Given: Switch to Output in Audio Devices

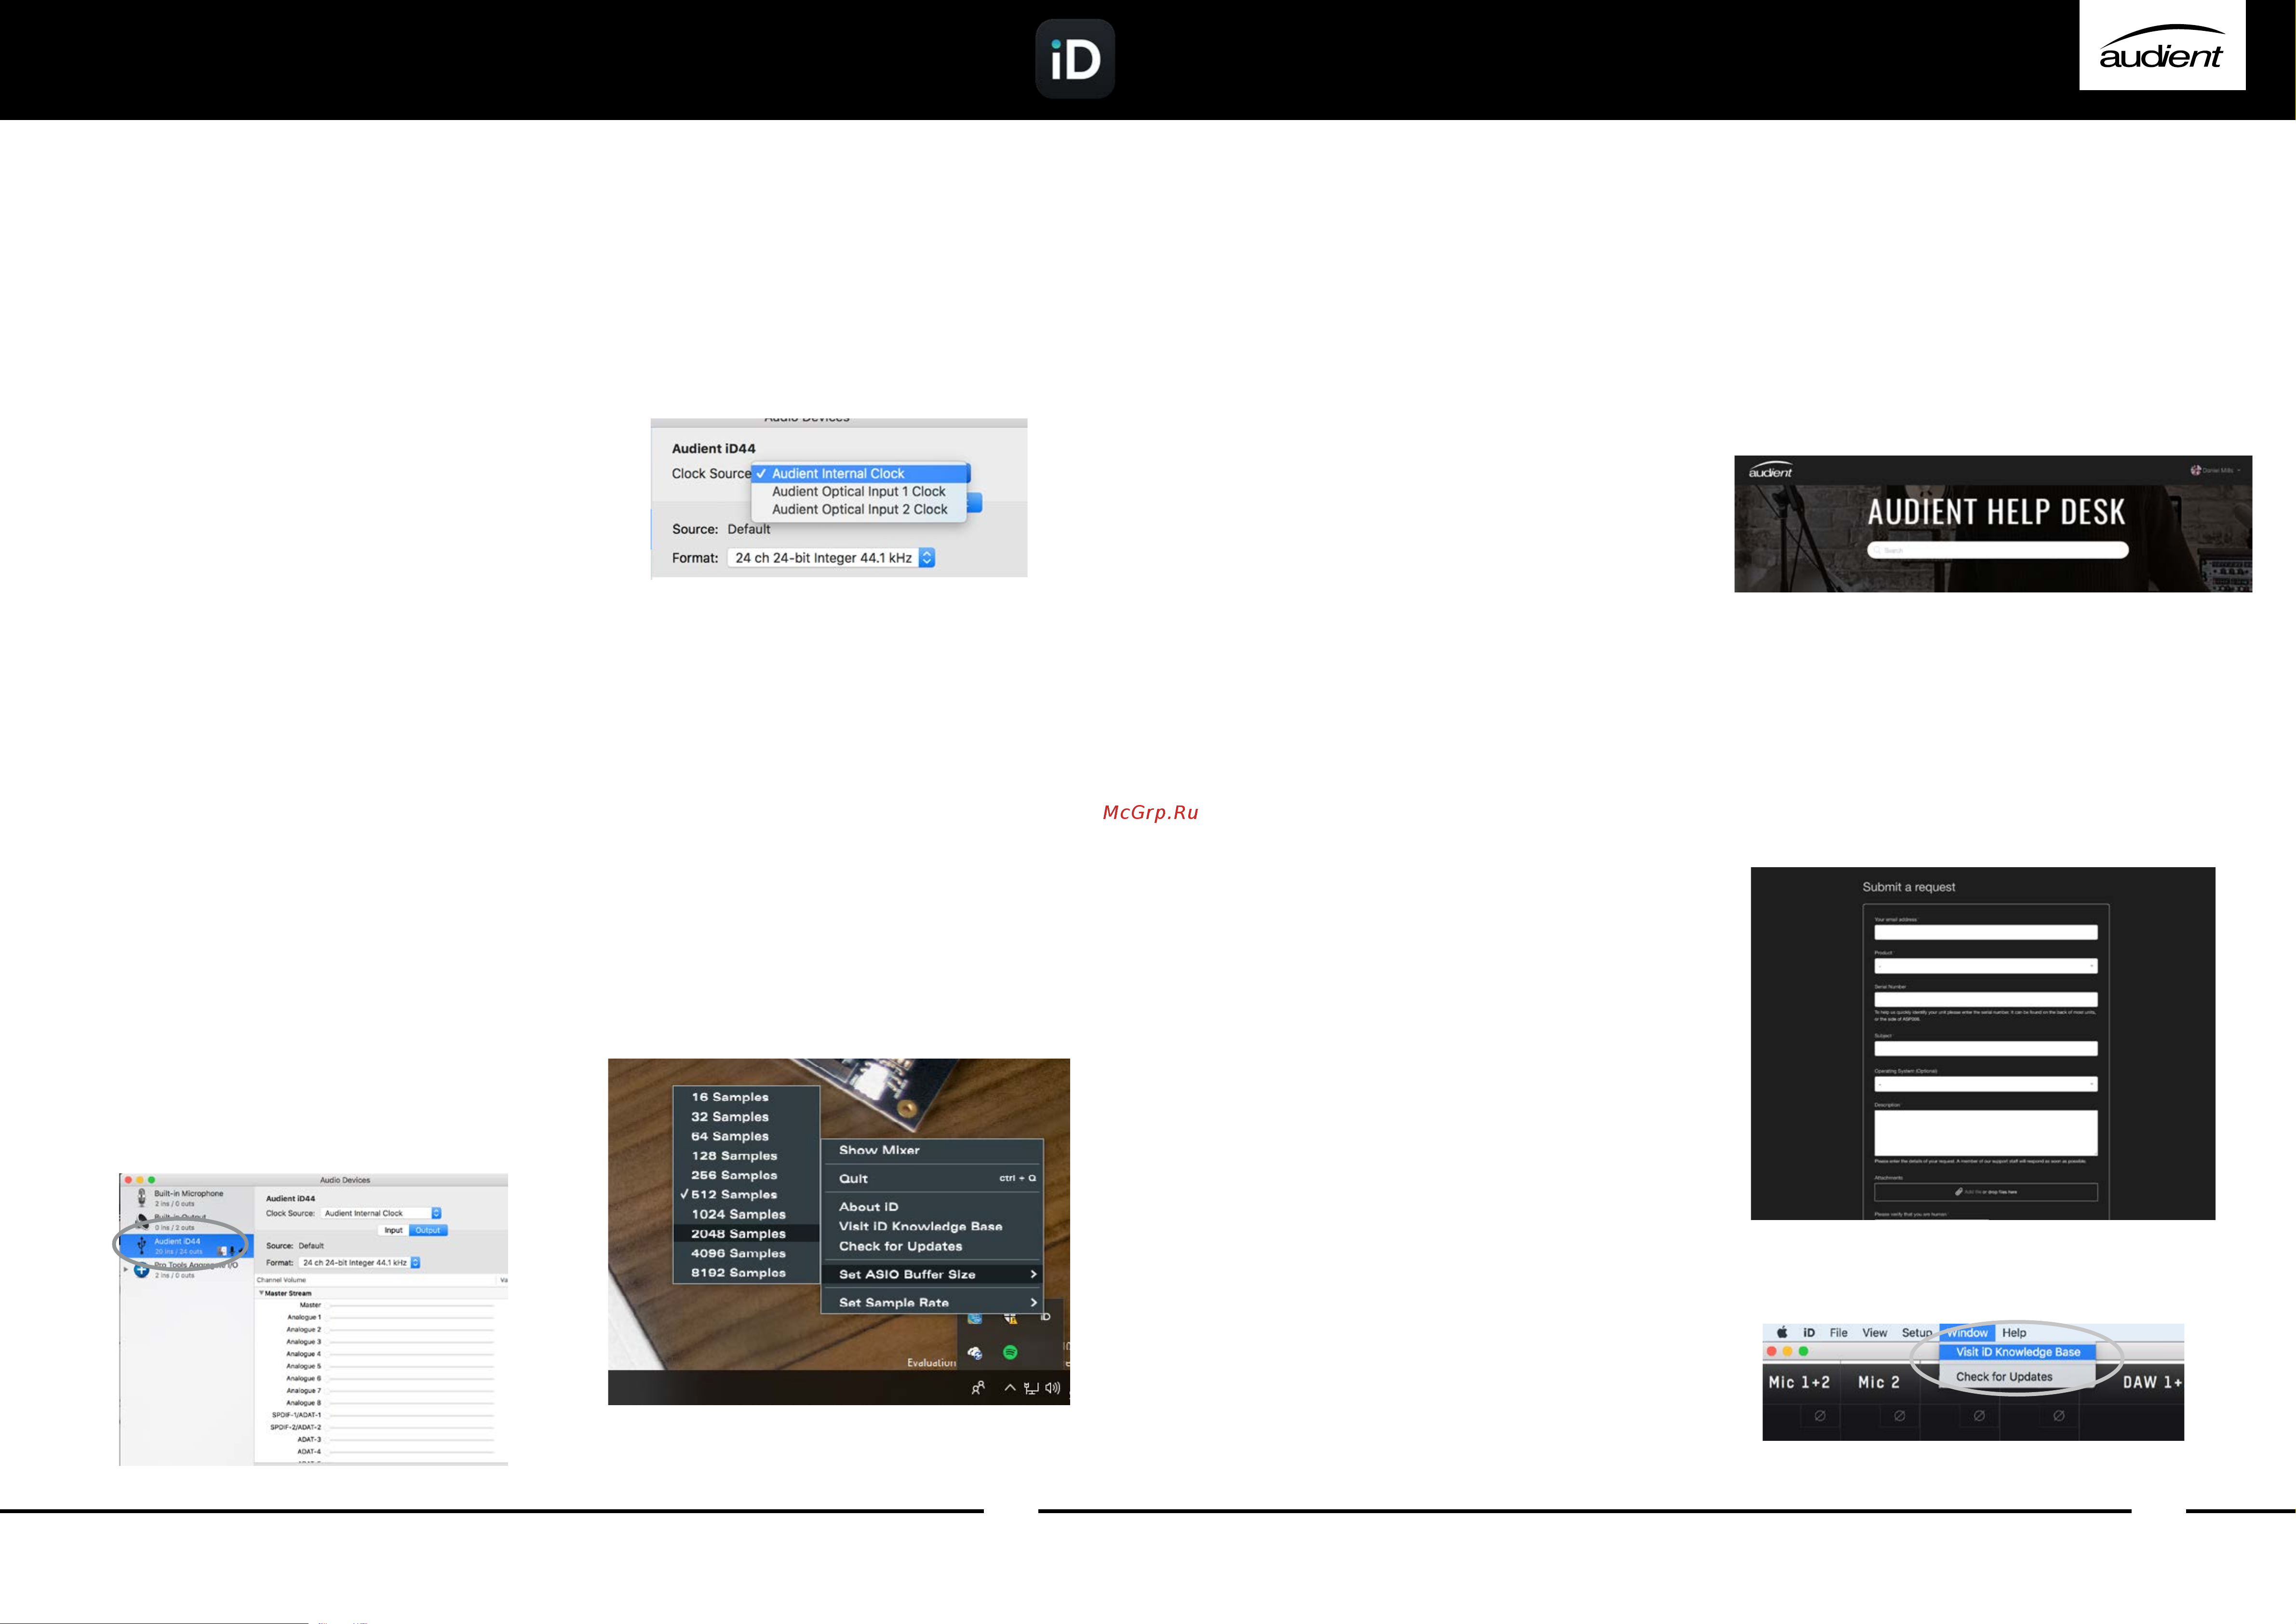Looking at the screenshot, I should (x=428, y=1230).
